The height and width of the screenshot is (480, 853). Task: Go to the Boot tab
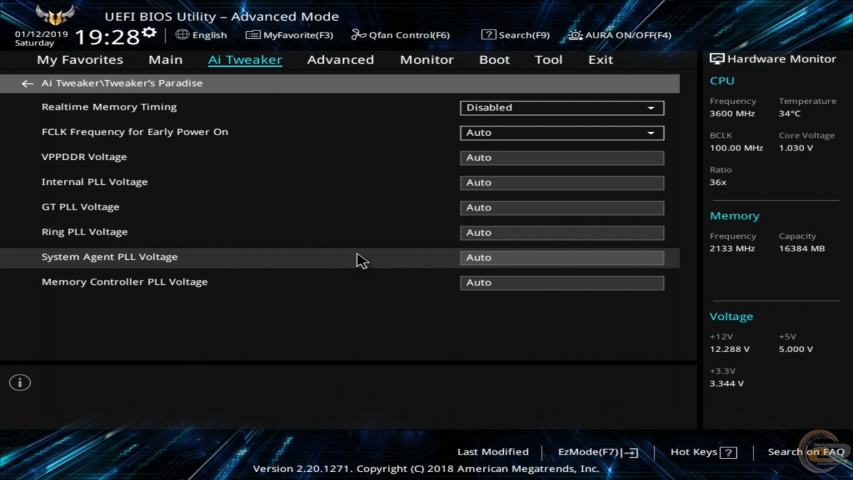pos(494,60)
